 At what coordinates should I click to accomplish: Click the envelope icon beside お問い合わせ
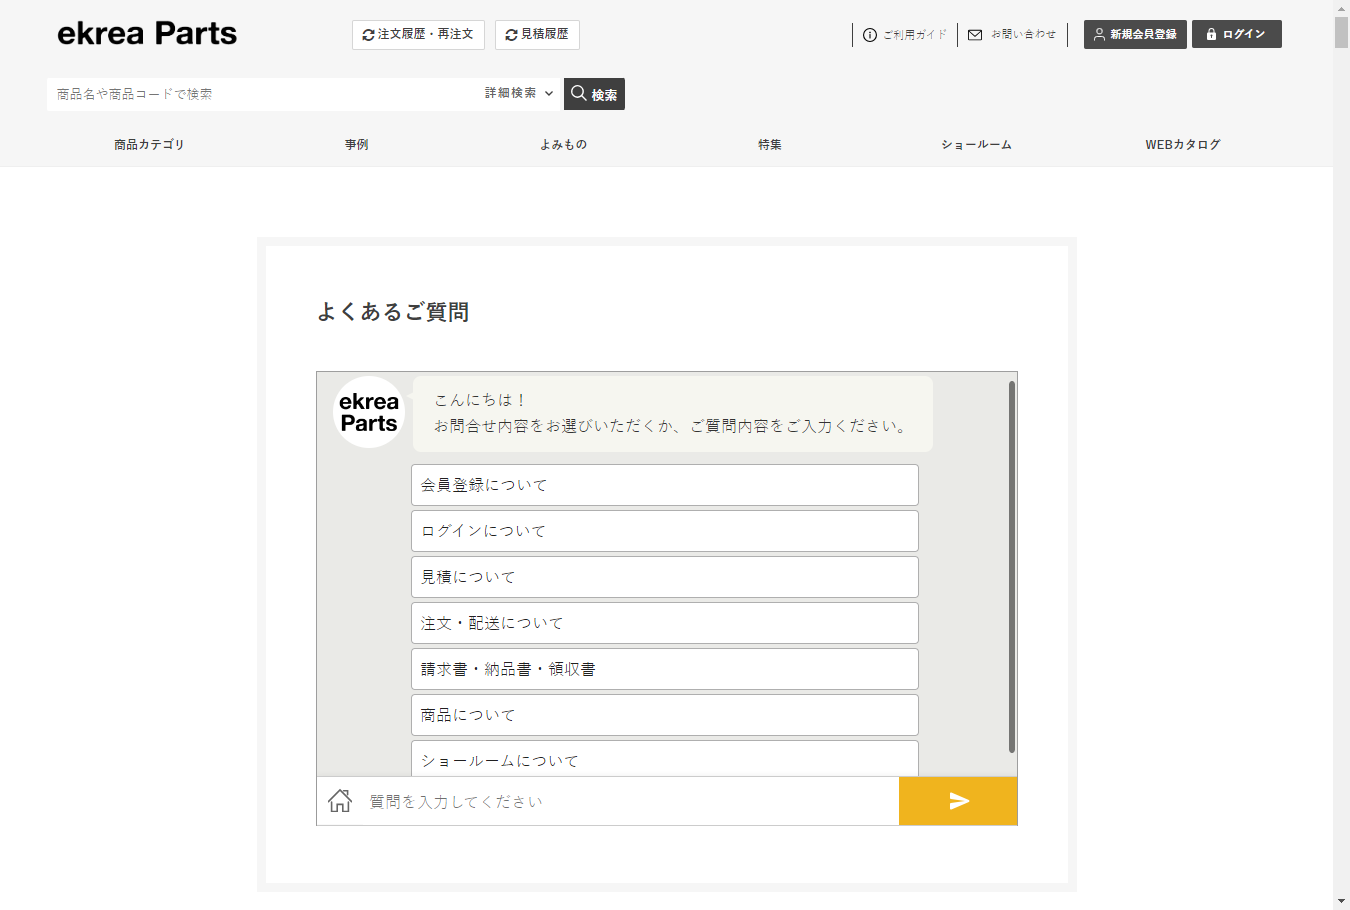tap(975, 35)
